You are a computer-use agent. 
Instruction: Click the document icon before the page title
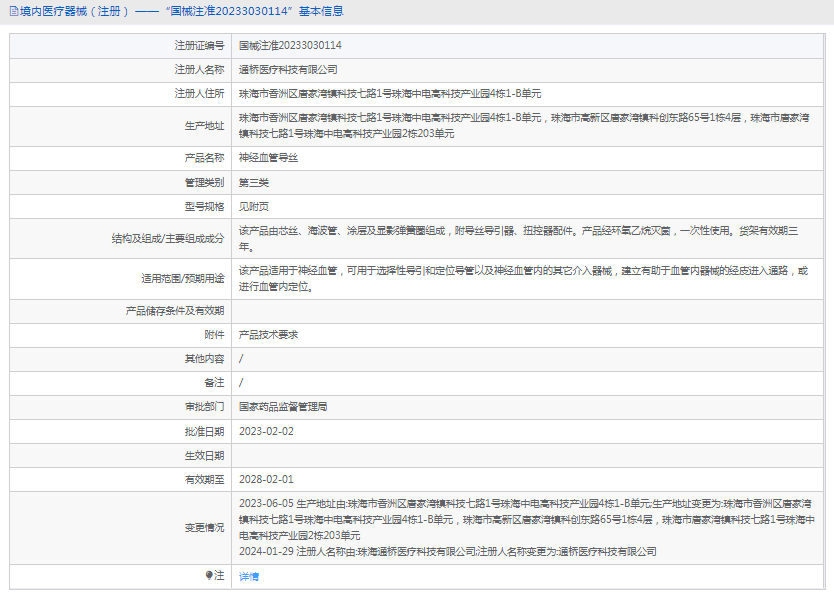tap(14, 11)
